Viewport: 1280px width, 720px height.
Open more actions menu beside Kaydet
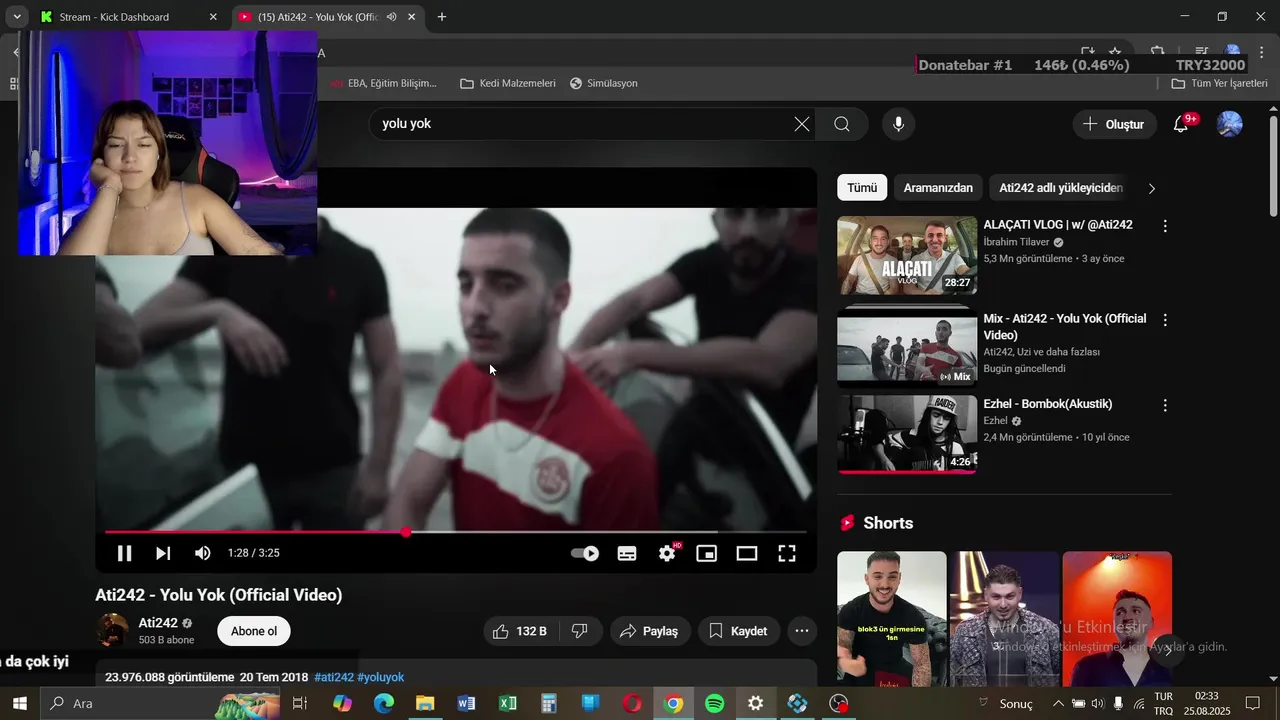click(802, 631)
